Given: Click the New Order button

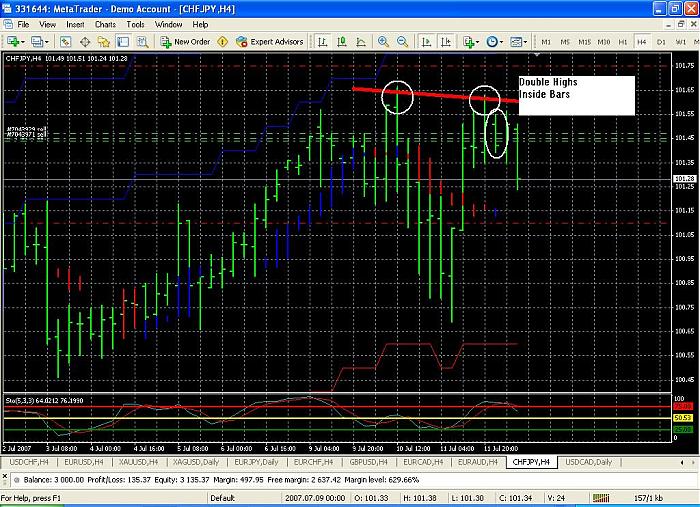Looking at the screenshot, I should tap(185, 42).
